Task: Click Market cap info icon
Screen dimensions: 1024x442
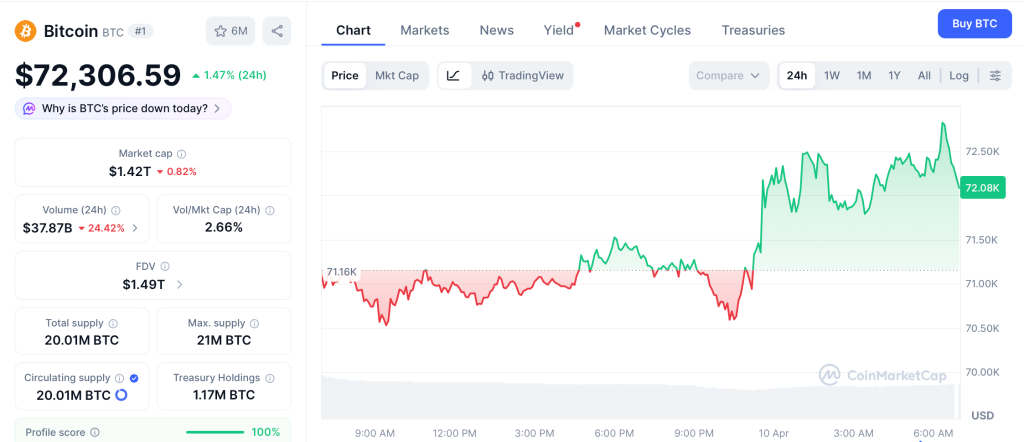Action: point(181,154)
